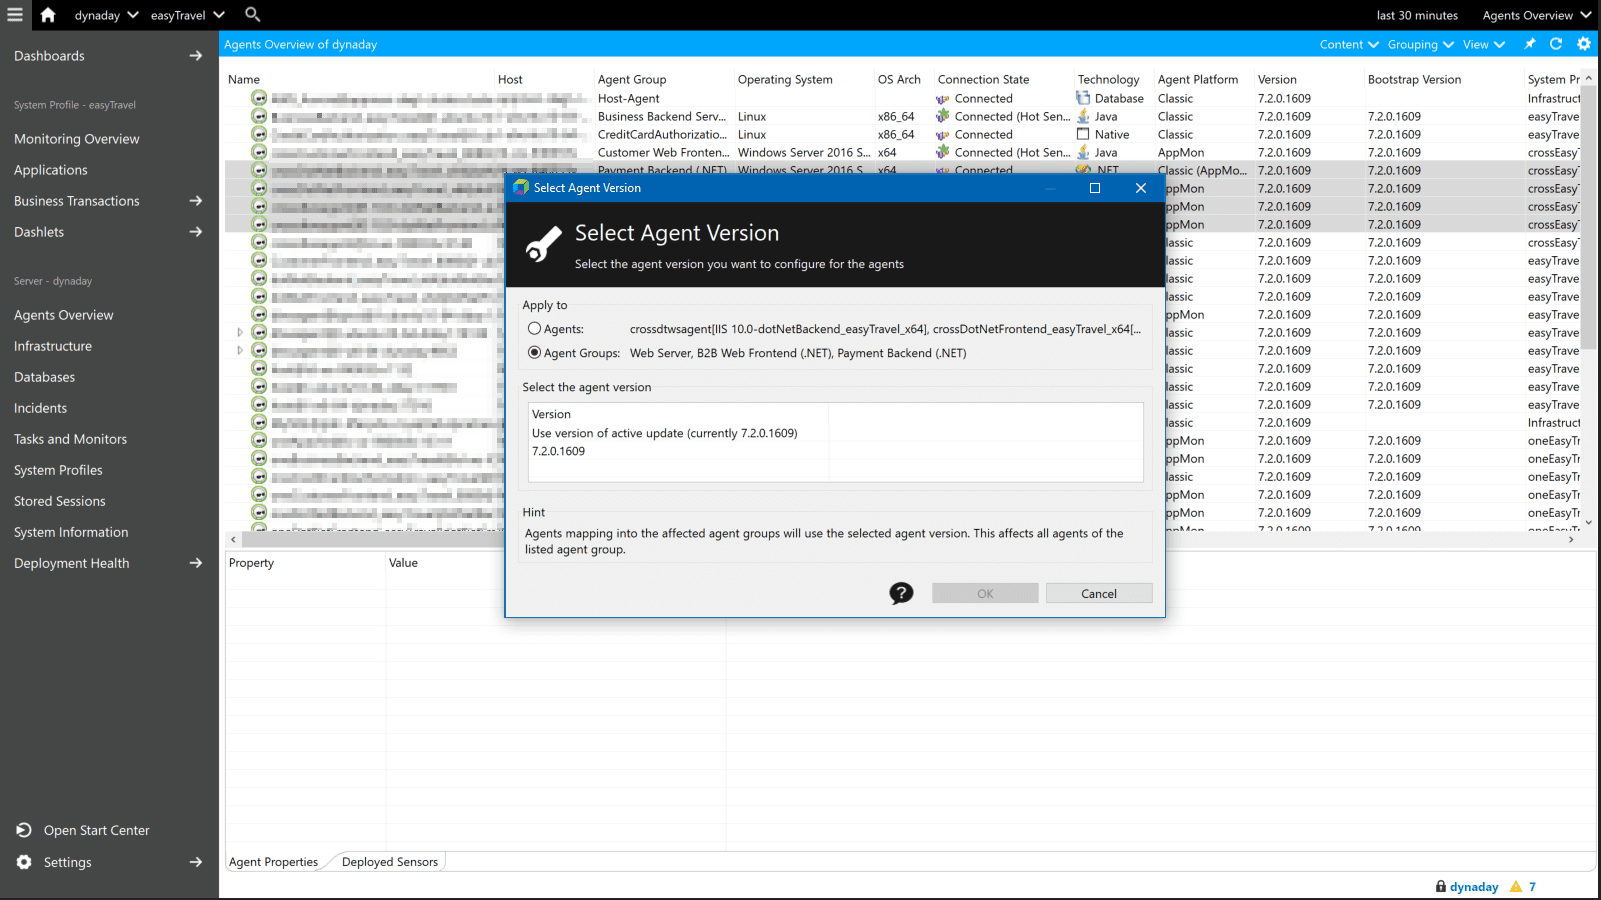1601x900 pixels.
Task: Open System Profiles in sidebar
Action: coord(58,470)
